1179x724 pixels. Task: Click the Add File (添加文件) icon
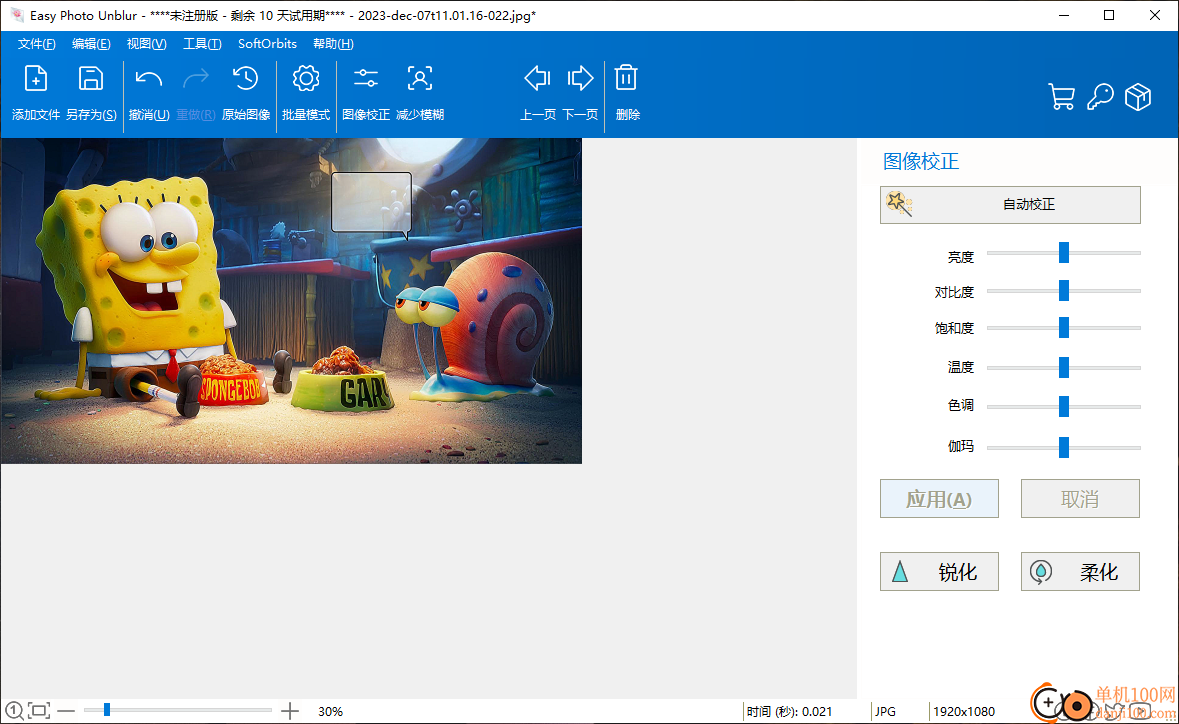click(35, 79)
